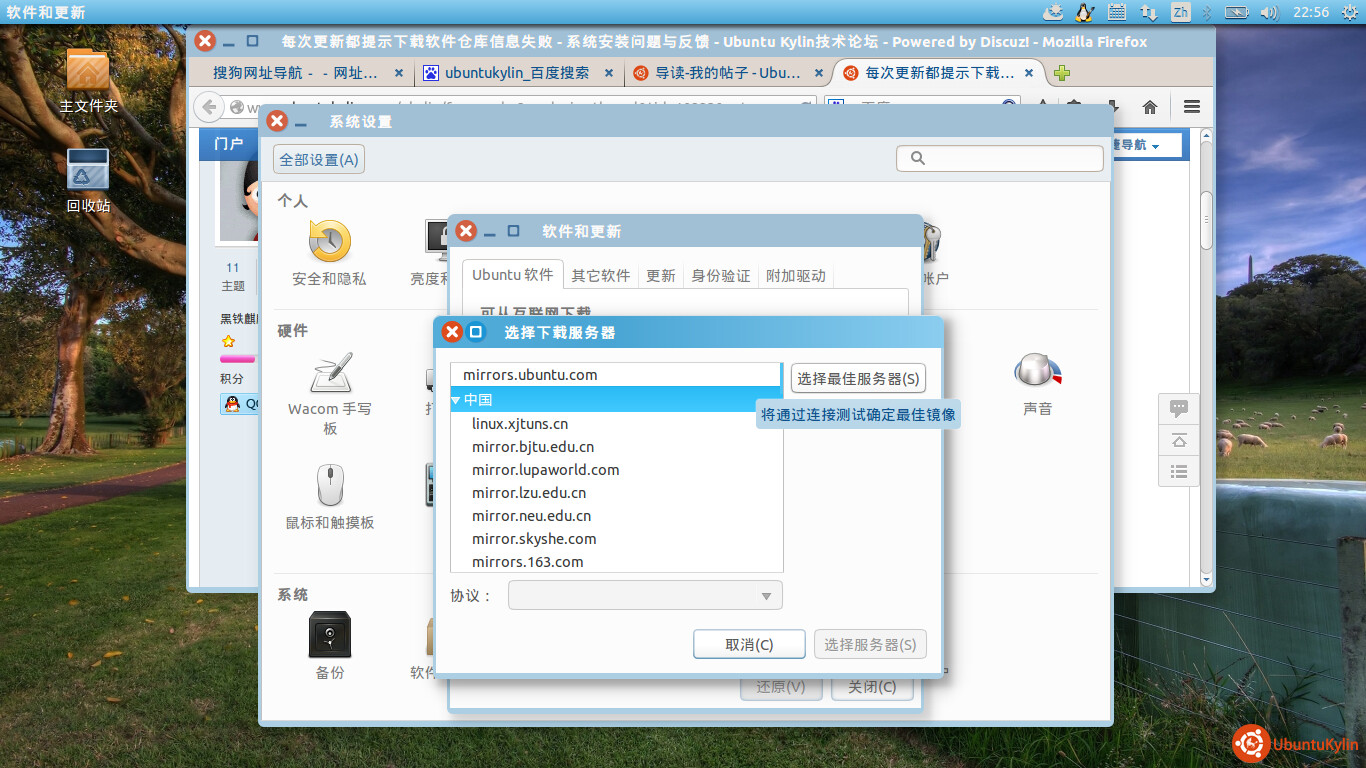Screen dimensions: 1366x768
Task: Open the 声音 sound settings icon
Action: click(x=1036, y=372)
